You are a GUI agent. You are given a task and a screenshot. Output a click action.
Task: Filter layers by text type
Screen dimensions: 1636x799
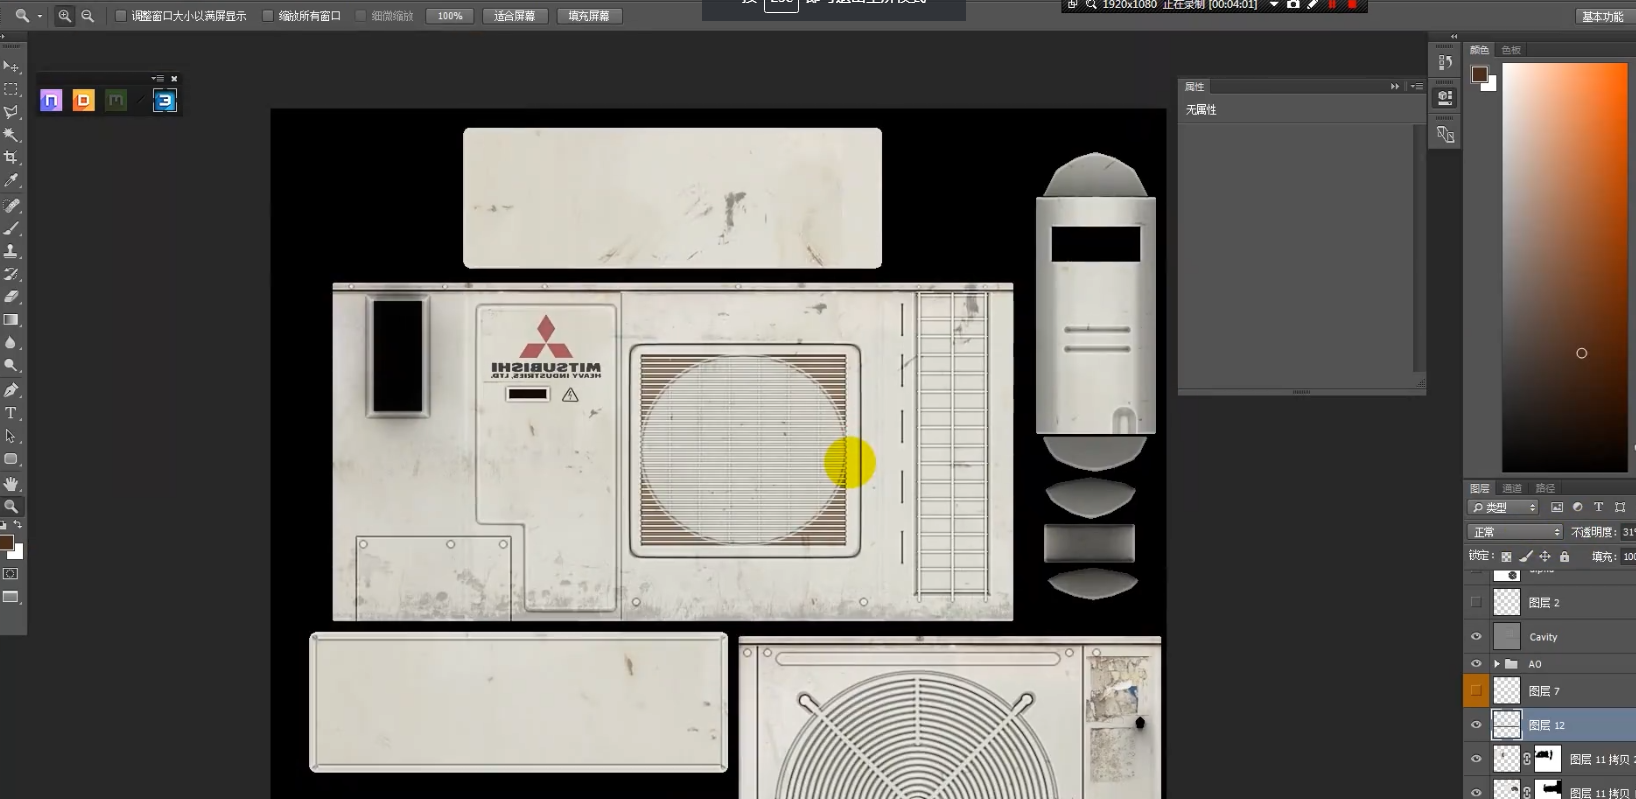pos(1598,507)
